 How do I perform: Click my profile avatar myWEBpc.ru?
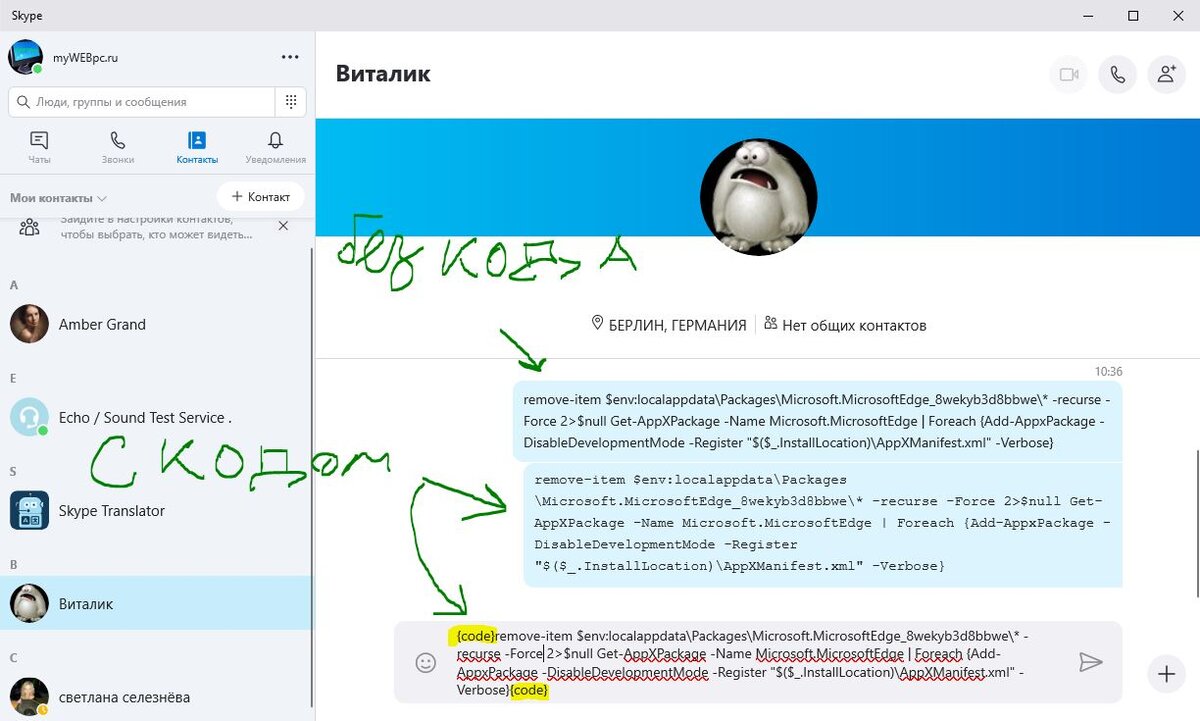click(x=25, y=57)
